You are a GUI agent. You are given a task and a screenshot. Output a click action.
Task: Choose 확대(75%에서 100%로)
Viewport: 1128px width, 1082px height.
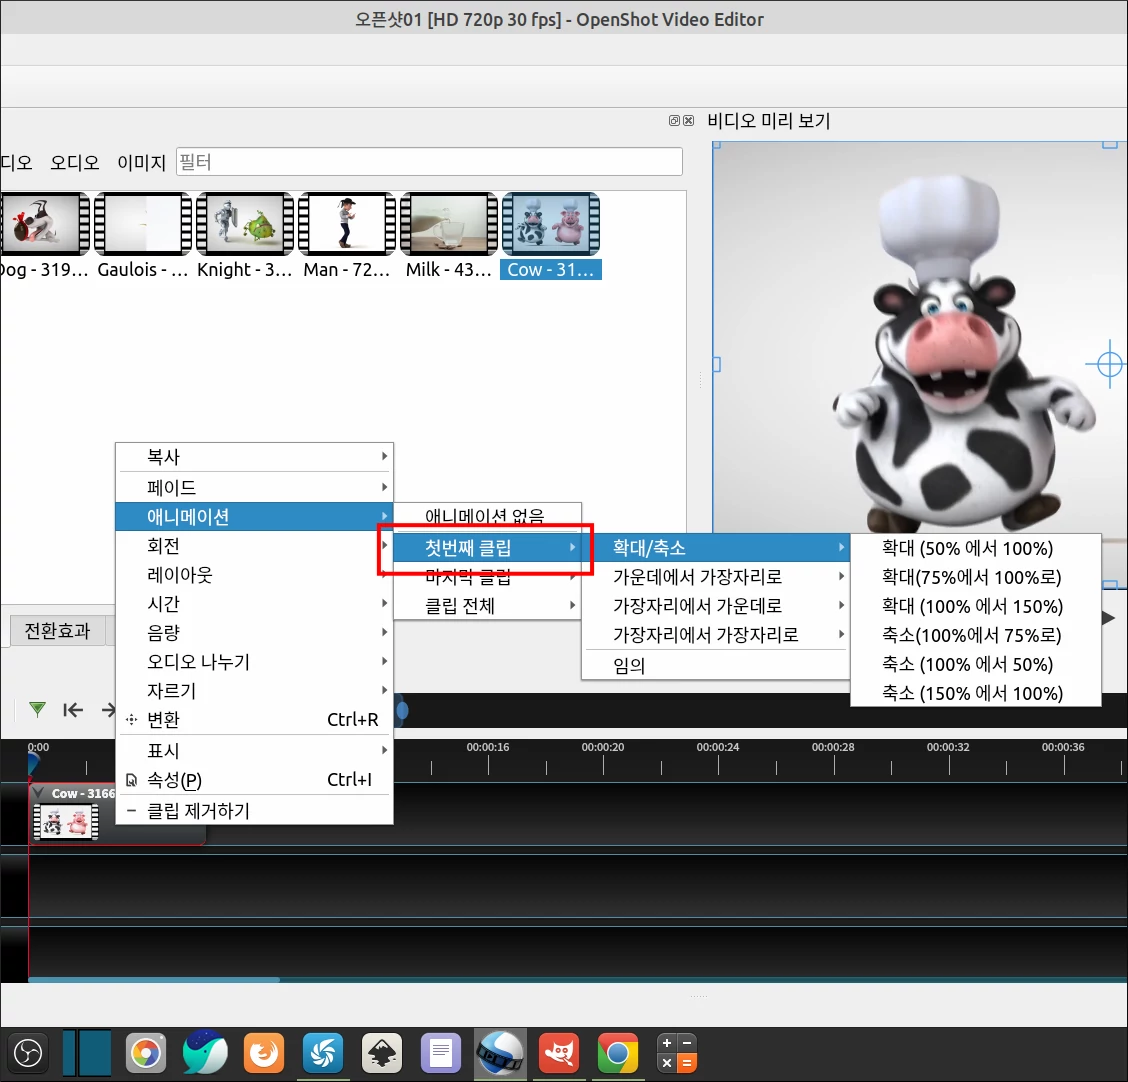click(x=975, y=577)
